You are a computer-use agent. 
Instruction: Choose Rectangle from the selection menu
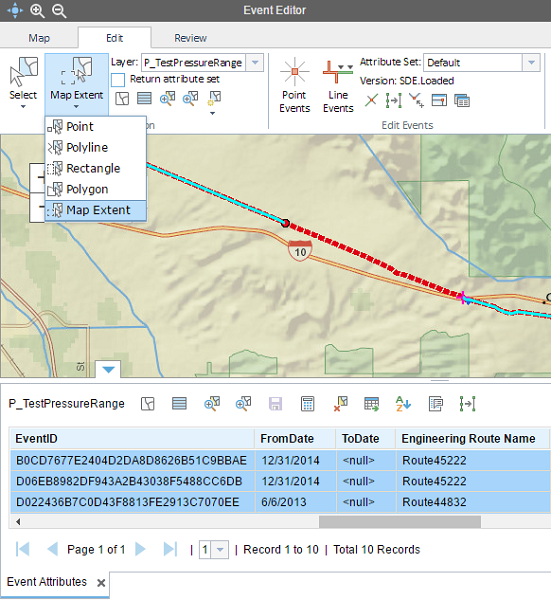96,168
